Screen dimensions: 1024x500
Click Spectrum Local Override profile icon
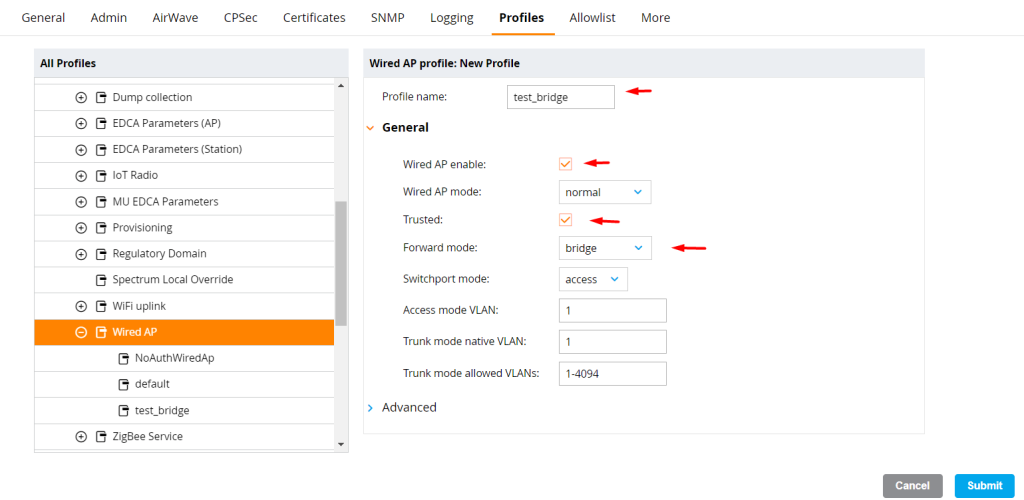click(x=101, y=280)
